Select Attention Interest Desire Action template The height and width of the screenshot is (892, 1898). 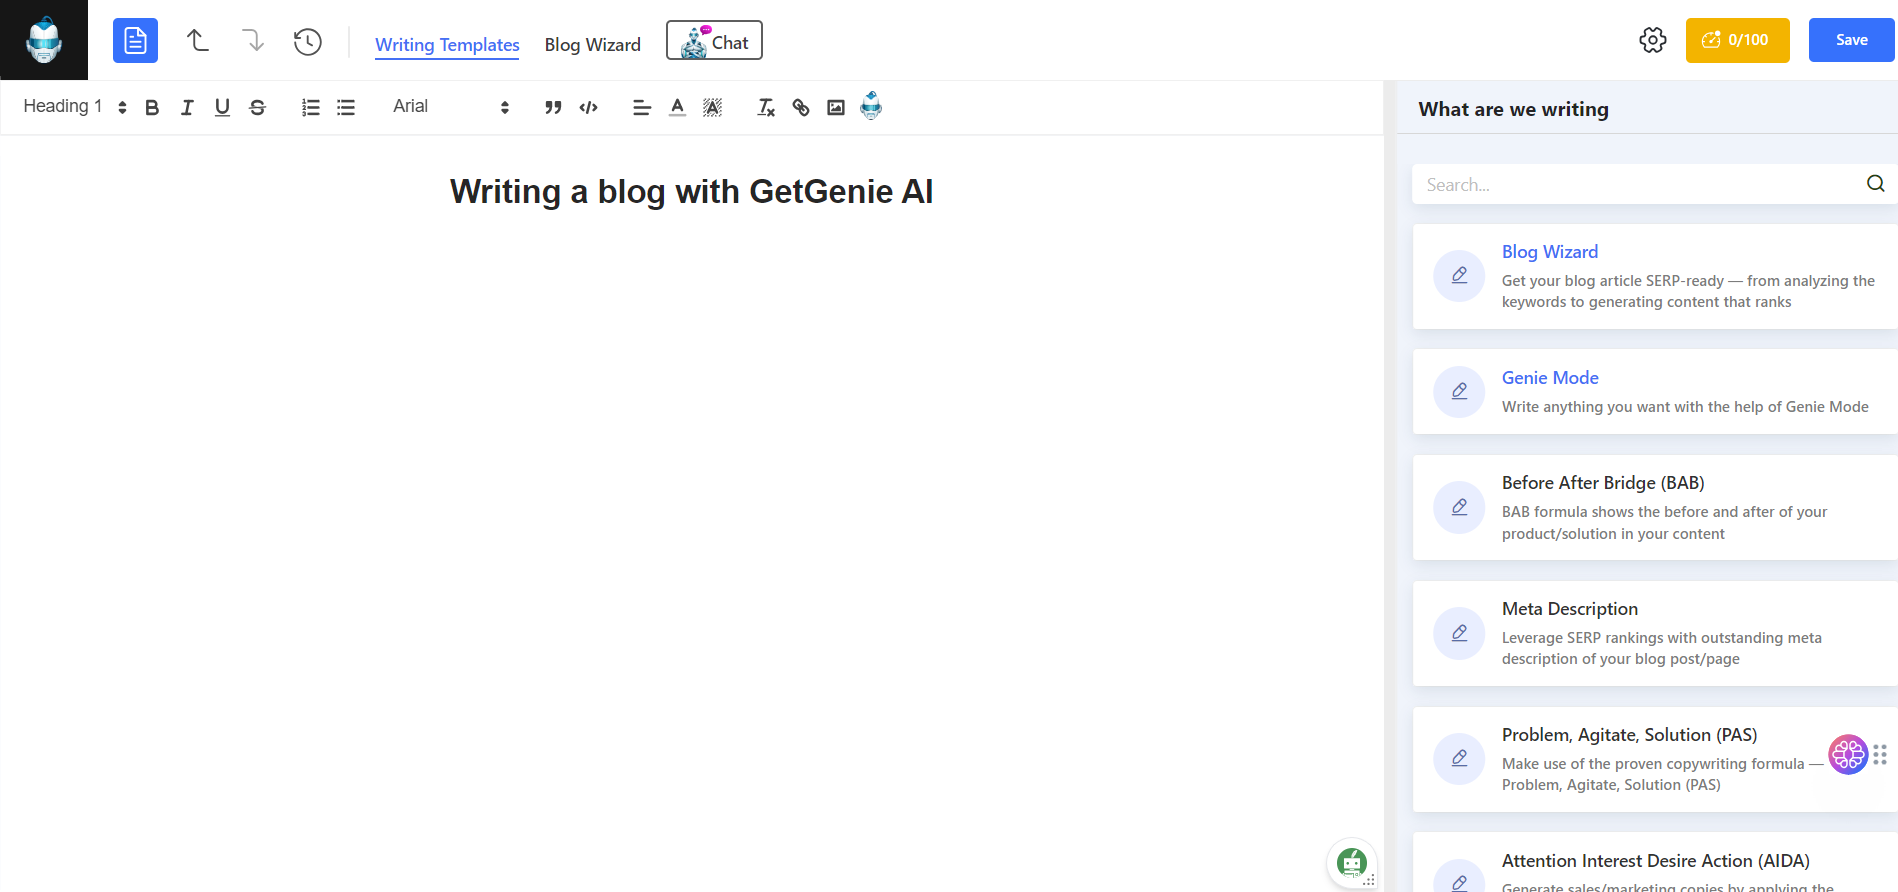point(1655,862)
